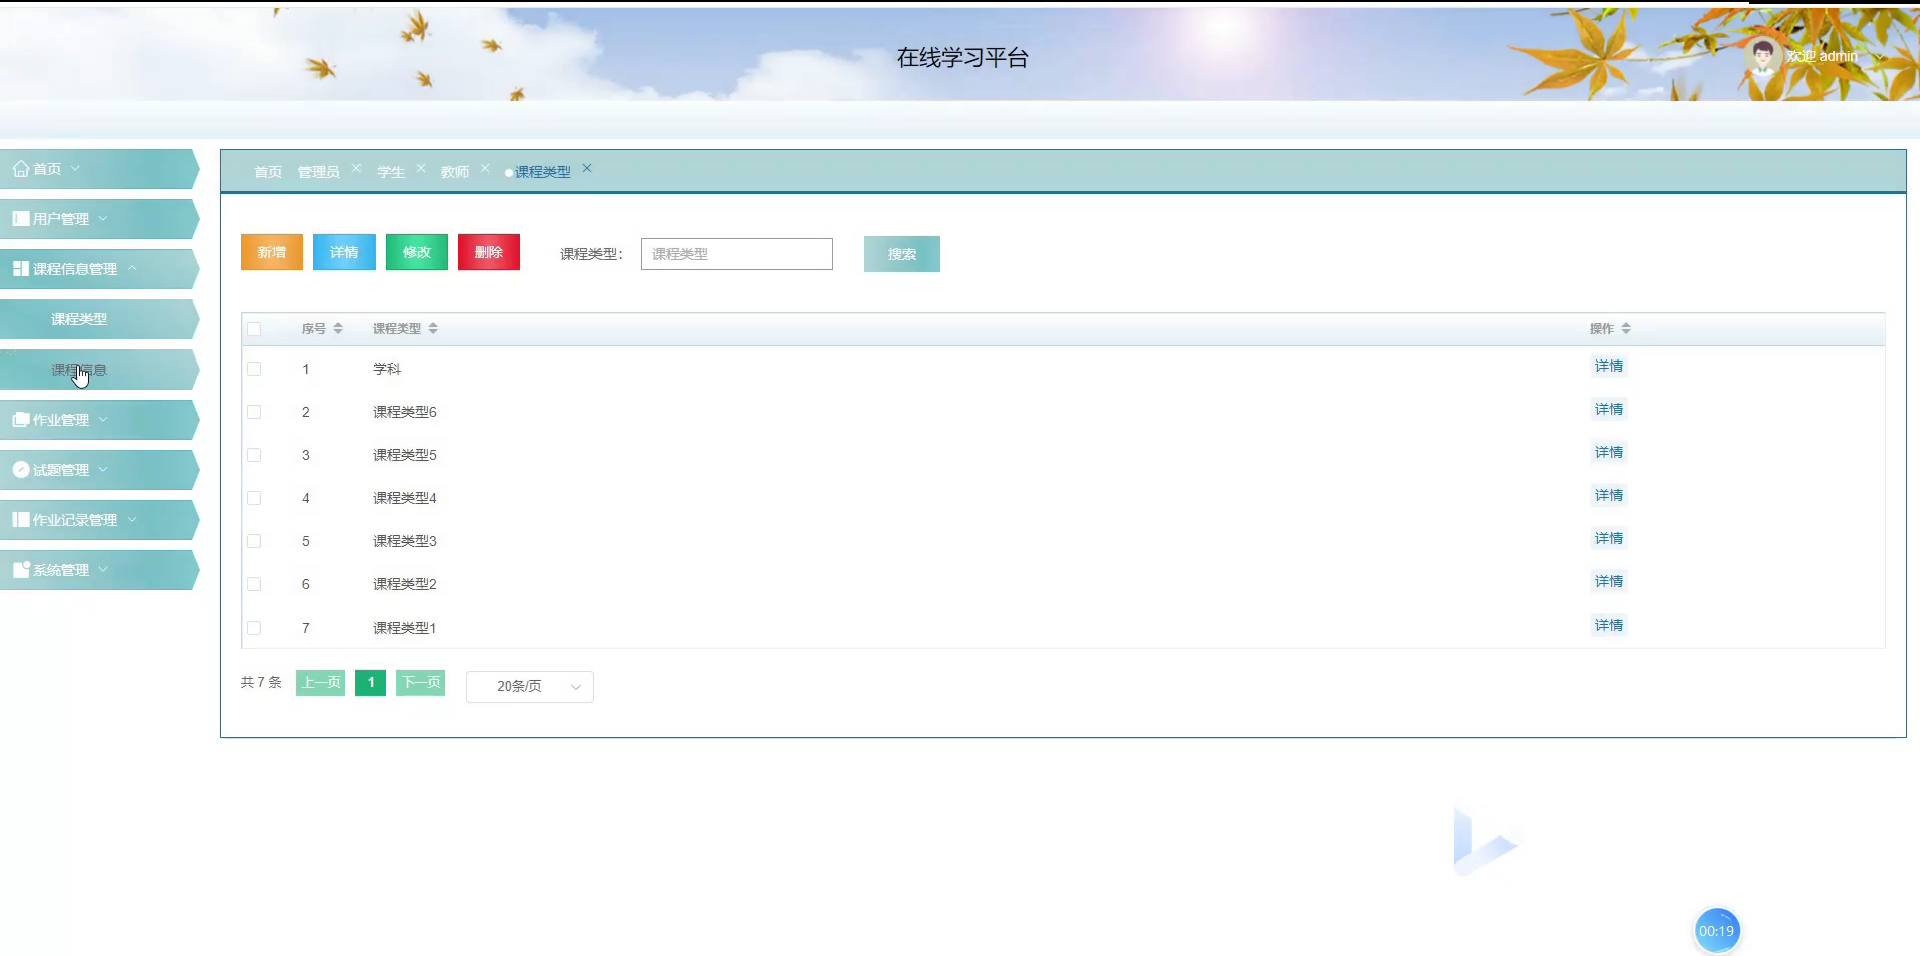Open 详情 for the 课程类型4 row
1920x956 pixels.
[1609, 495]
